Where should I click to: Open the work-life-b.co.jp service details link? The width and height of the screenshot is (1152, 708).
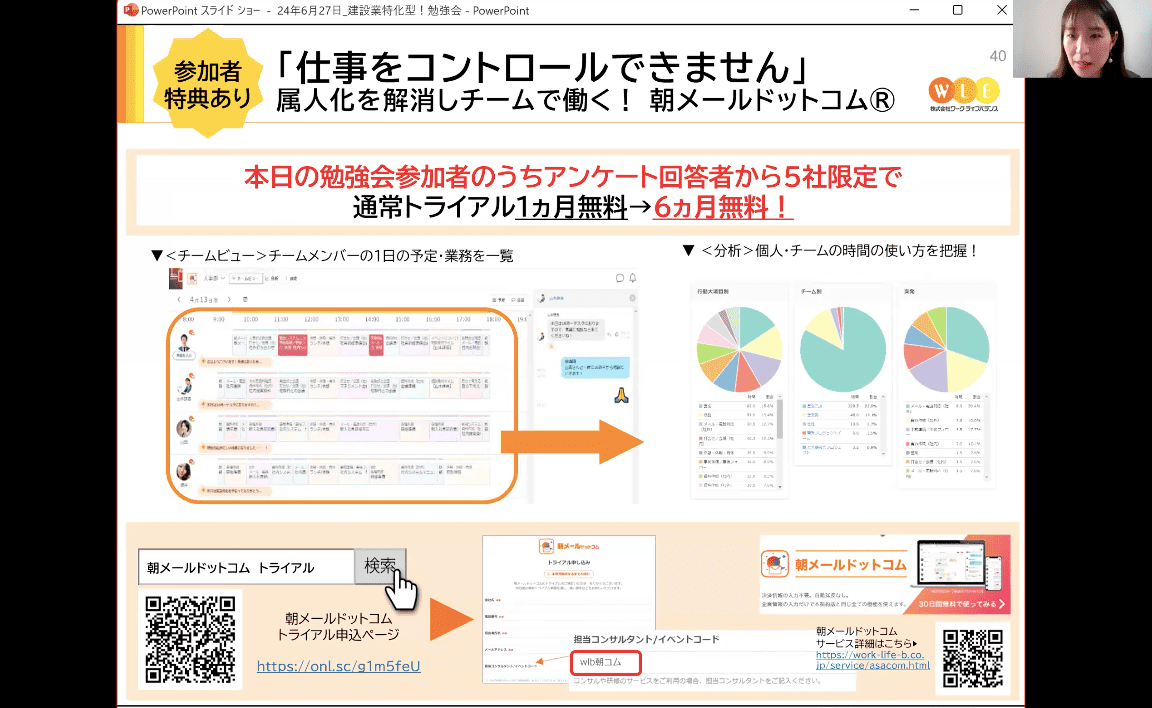coord(872,660)
